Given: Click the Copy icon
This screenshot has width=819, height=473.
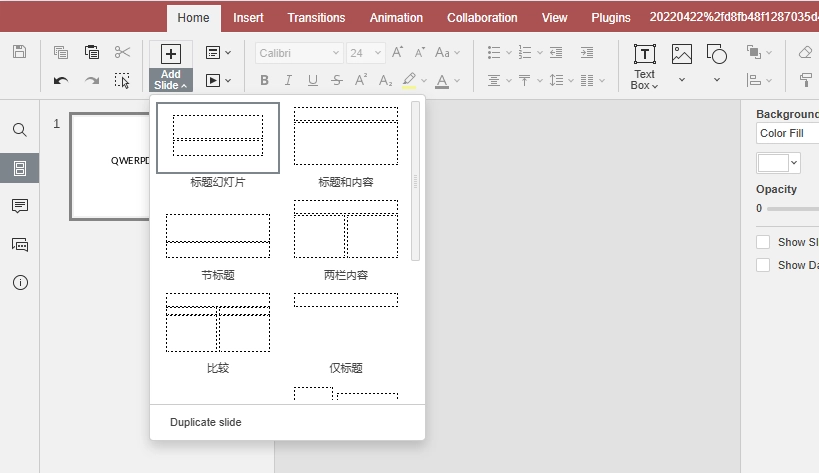Looking at the screenshot, I should [61, 52].
